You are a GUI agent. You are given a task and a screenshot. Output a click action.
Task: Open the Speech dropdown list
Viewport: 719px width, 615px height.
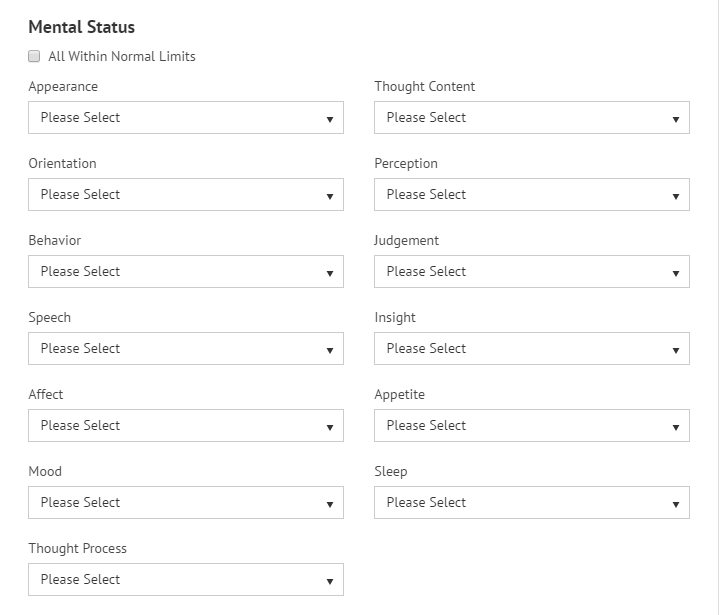click(186, 349)
